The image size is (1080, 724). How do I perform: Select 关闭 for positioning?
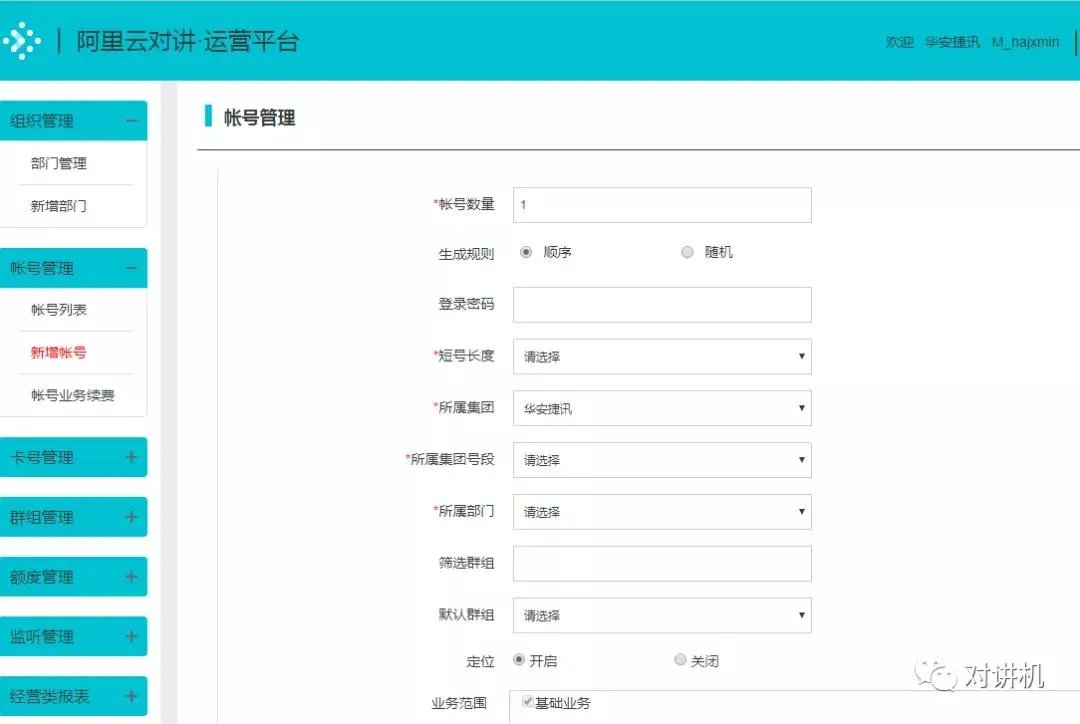[681, 660]
